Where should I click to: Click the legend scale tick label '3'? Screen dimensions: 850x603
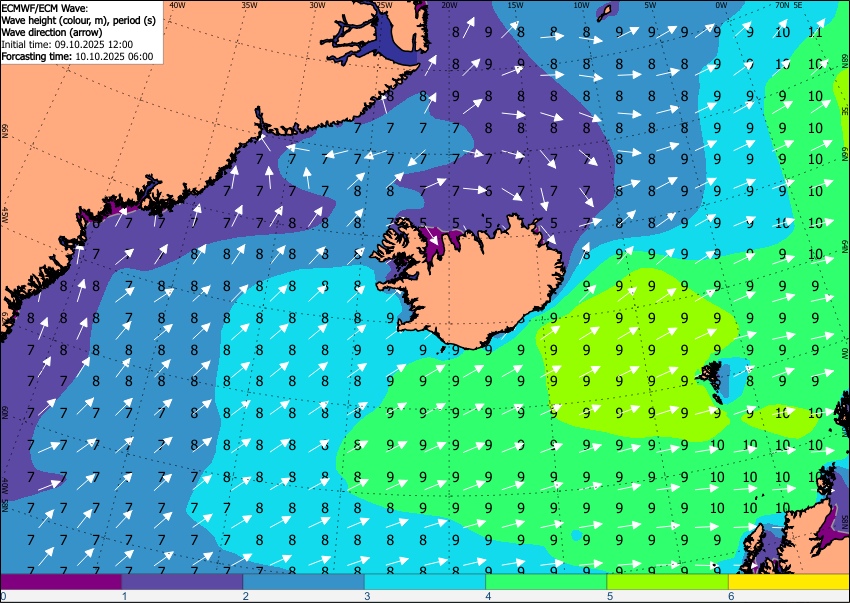click(x=367, y=596)
